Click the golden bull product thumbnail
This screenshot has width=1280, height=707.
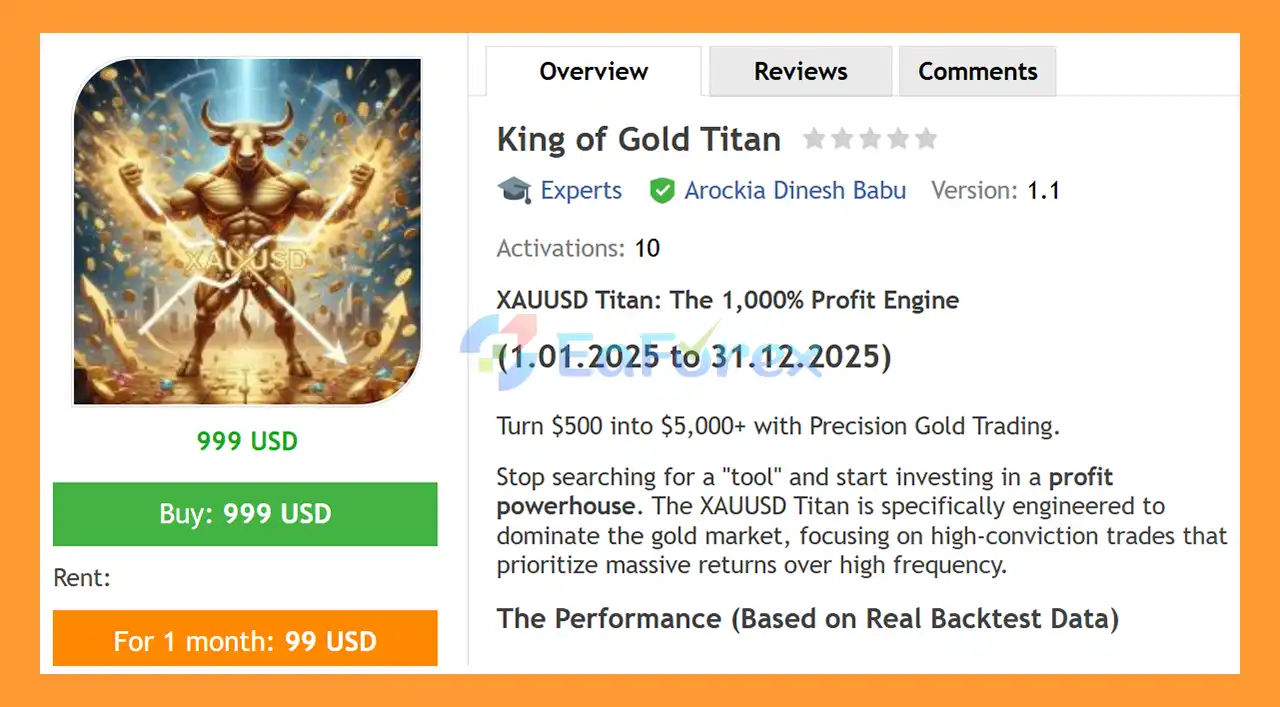tap(247, 232)
